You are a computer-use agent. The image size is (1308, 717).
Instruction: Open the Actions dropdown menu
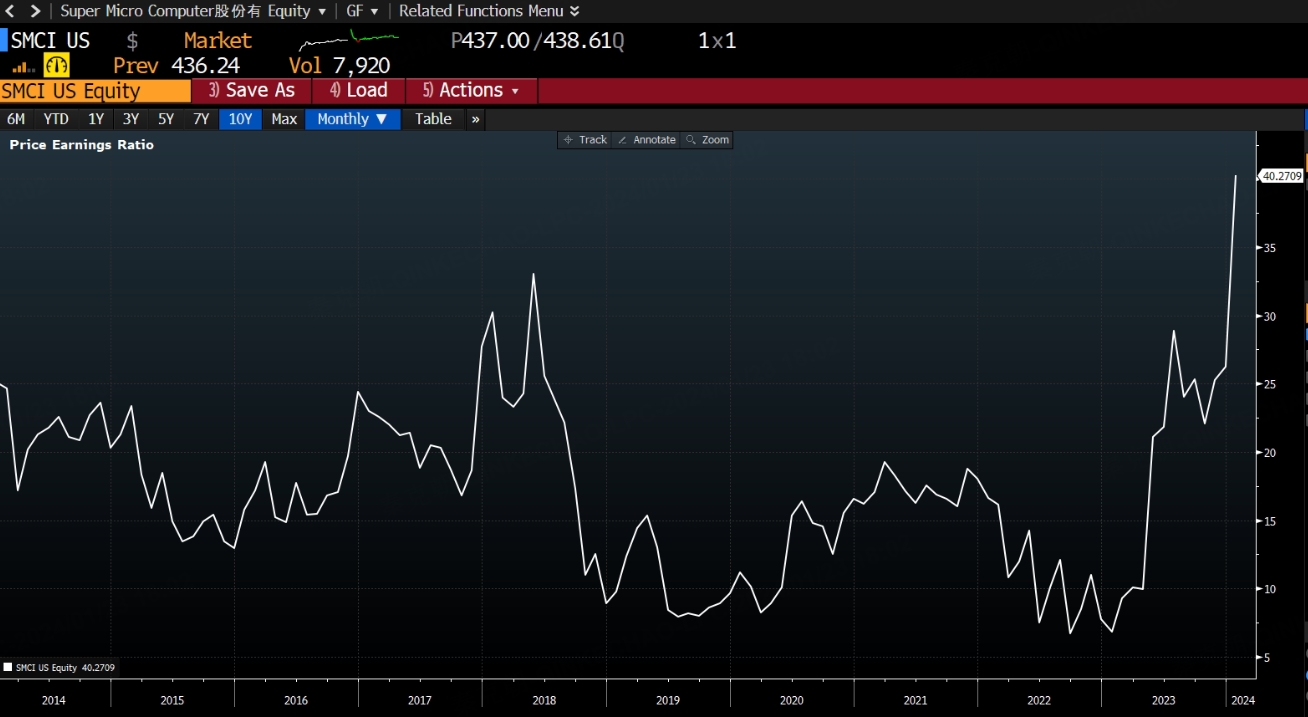[x=471, y=90]
